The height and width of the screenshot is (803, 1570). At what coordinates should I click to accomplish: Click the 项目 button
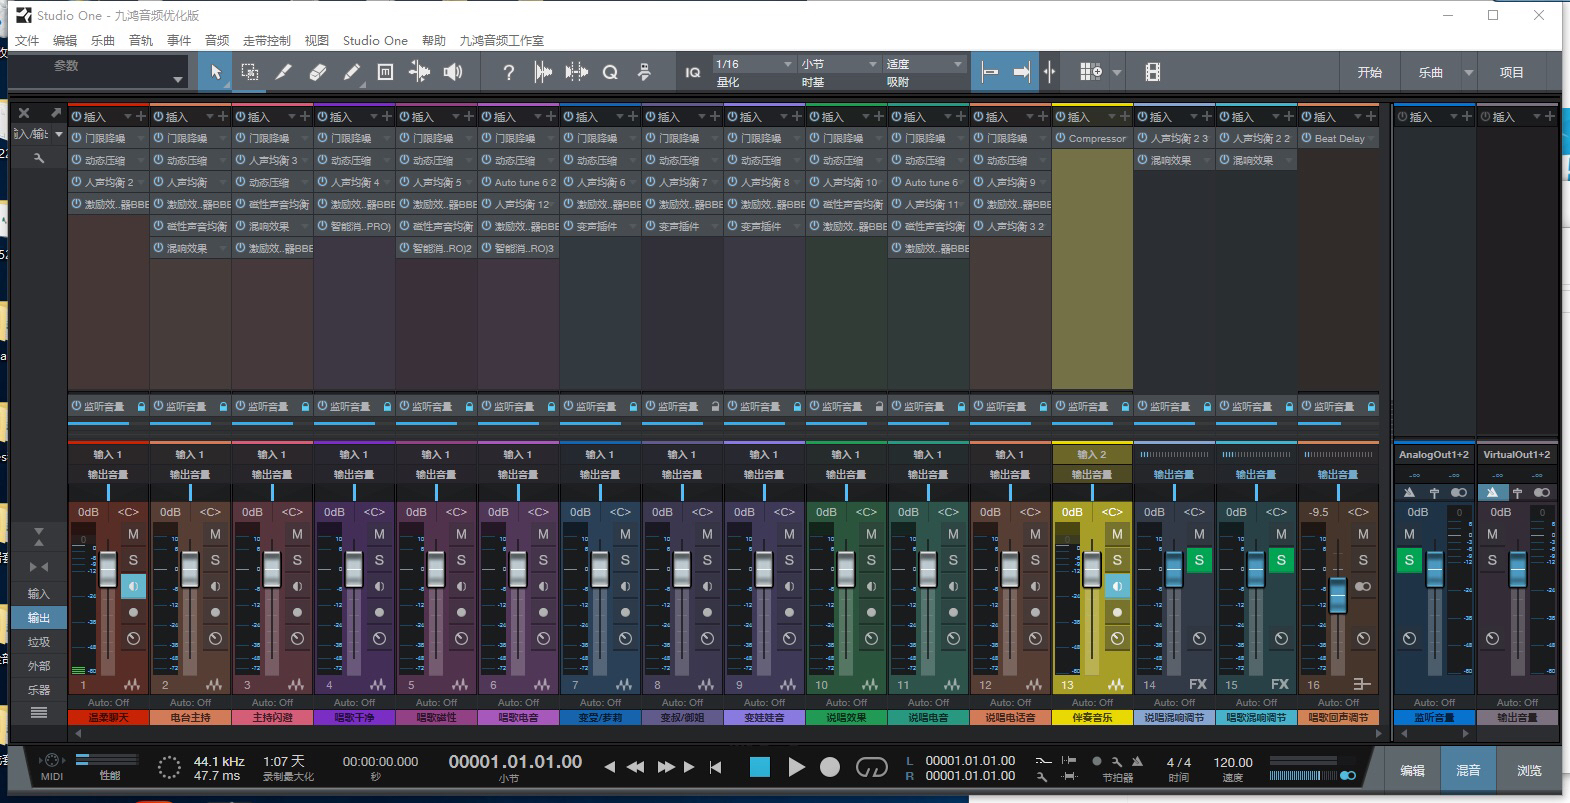[1512, 72]
